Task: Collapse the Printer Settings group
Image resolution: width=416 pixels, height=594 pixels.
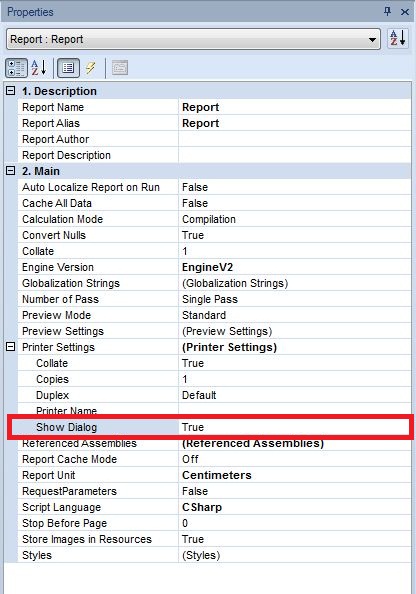Action: click(11, 347)
